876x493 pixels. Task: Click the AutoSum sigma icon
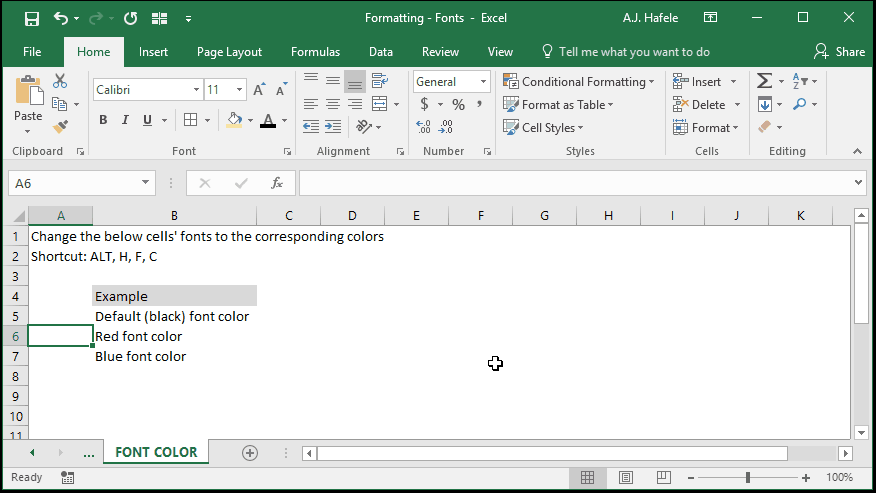click(764, 81)
